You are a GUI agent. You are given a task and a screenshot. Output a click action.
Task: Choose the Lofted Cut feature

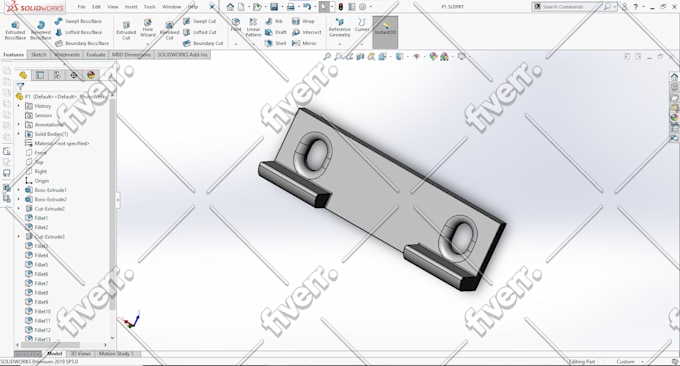(x=199, y=32)
